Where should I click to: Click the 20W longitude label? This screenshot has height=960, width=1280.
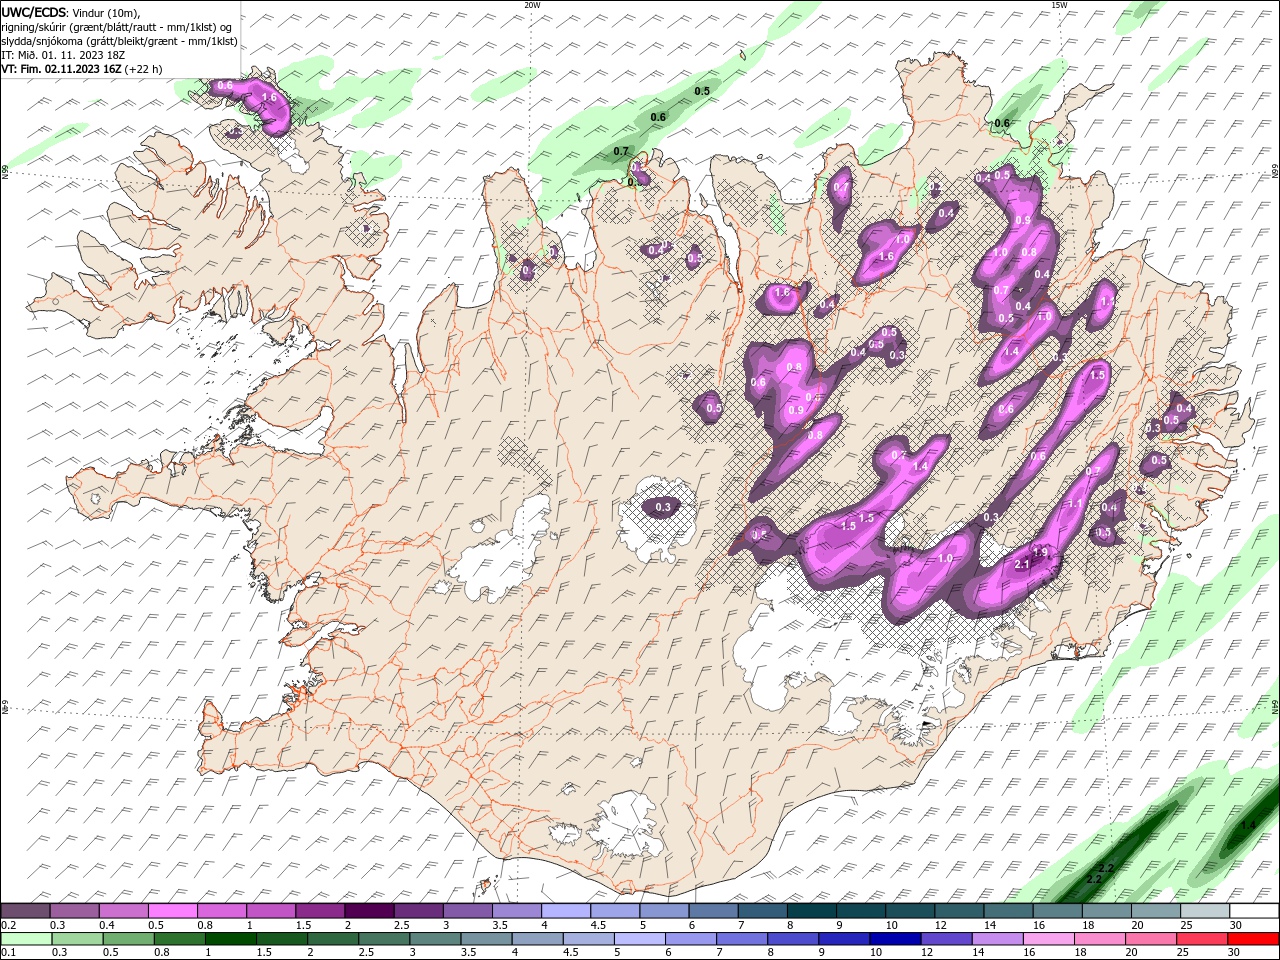pyautogui.click(x=532, y=5)
